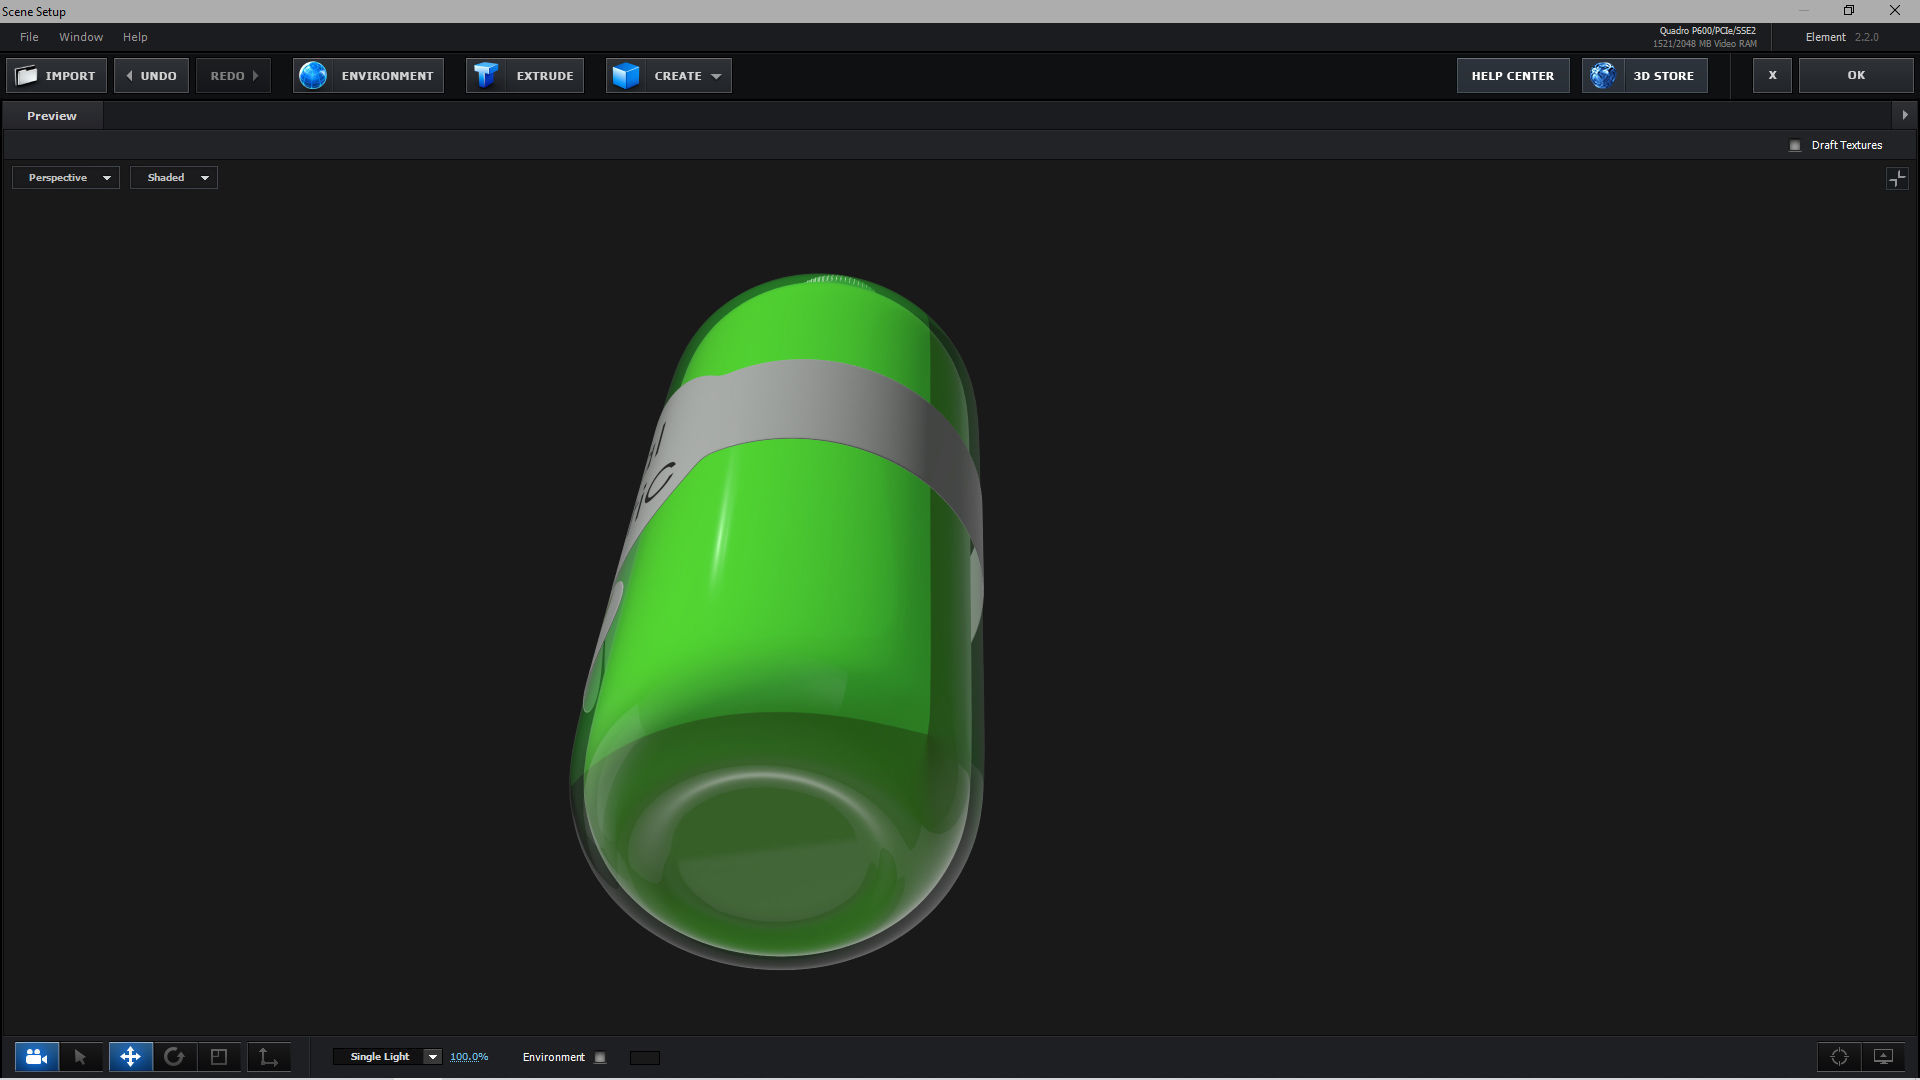This screenshot has height=1080, width=1920.
Task: Activate the move transform tool
Action: point(130,1057)
